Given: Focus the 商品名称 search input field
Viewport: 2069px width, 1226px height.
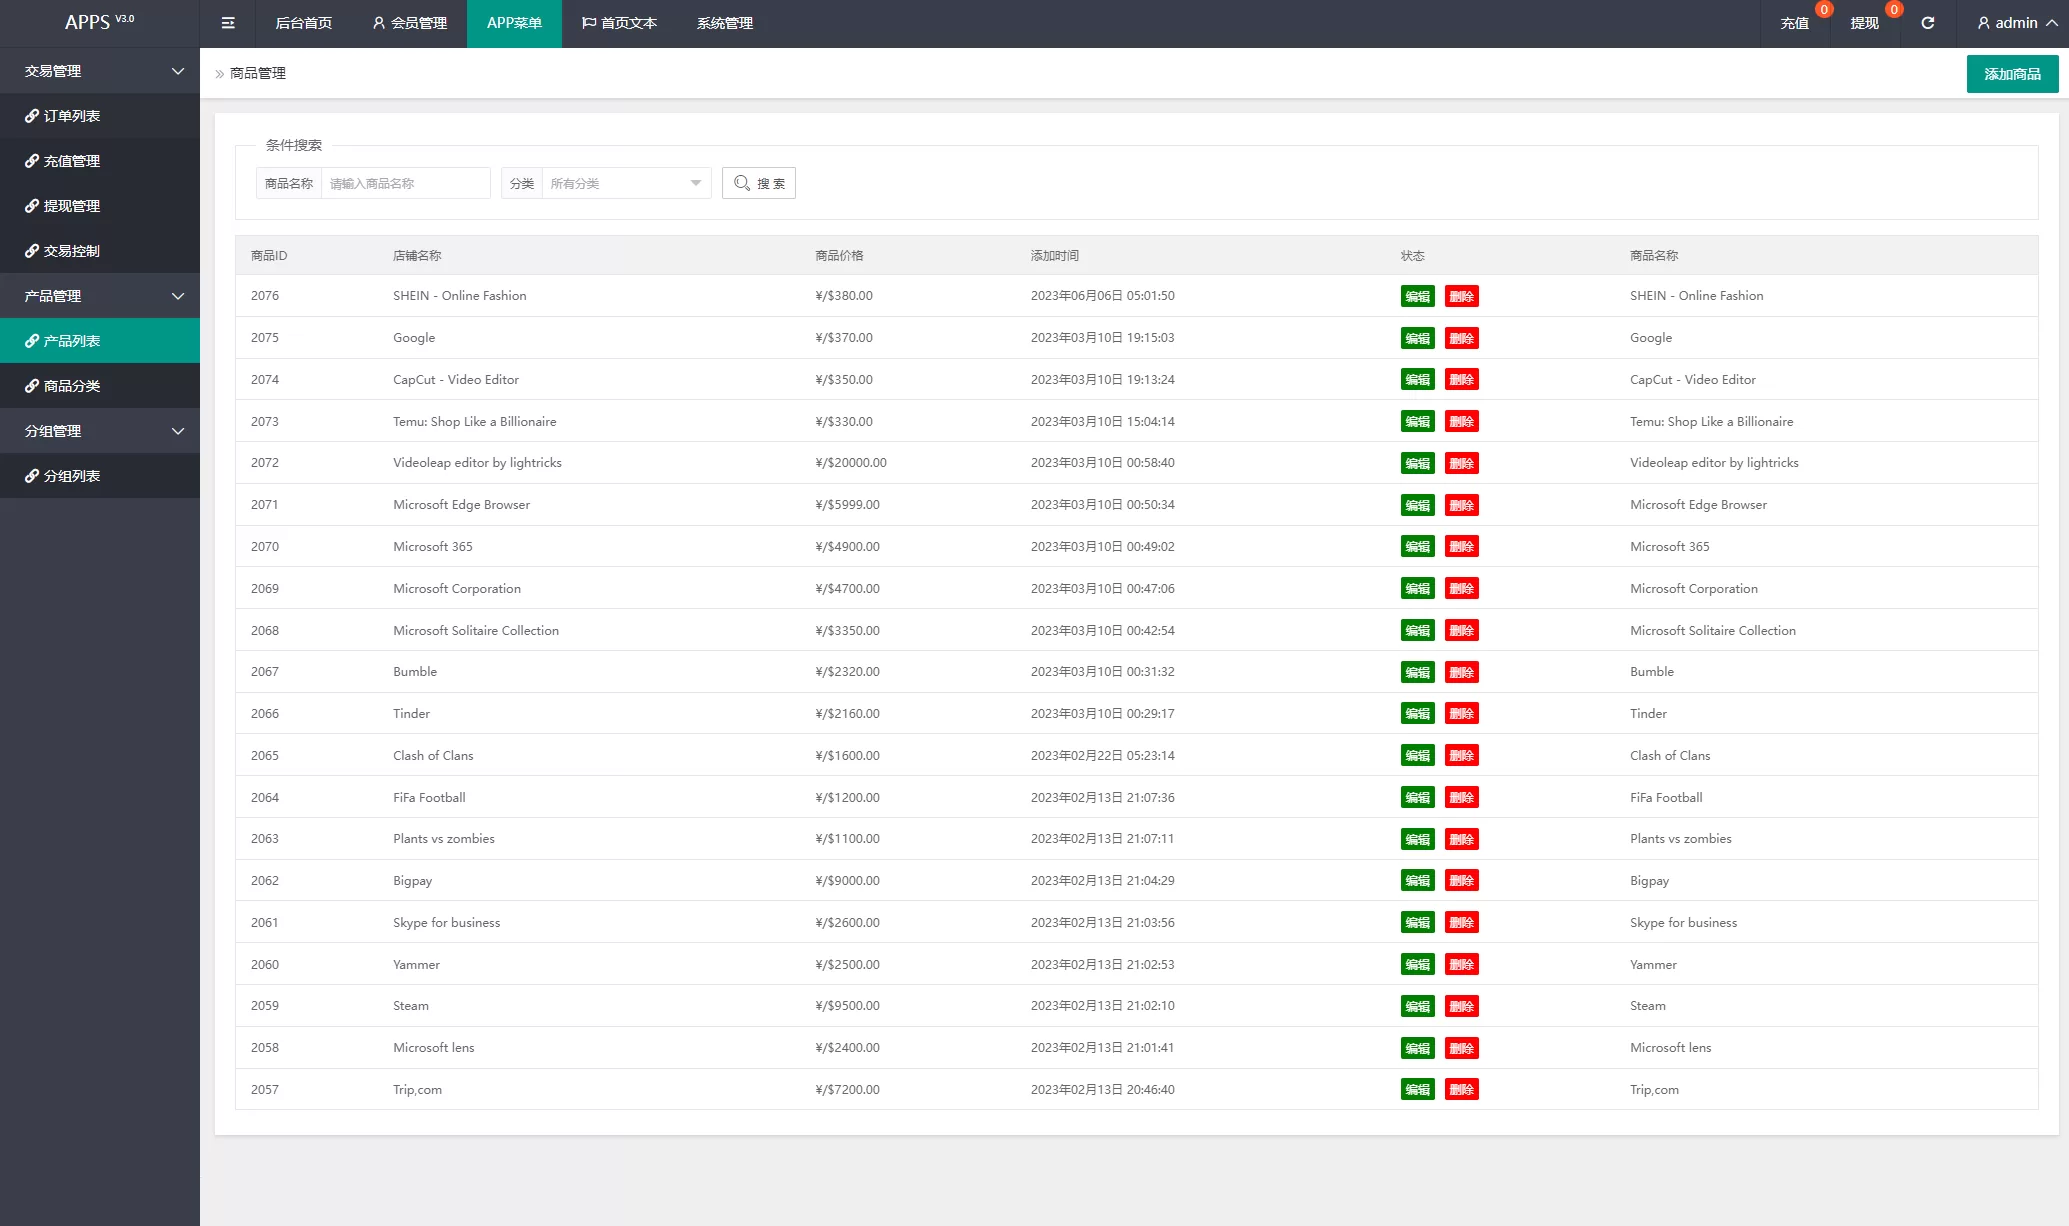Looking at the screenshot, I should [405, 183].
